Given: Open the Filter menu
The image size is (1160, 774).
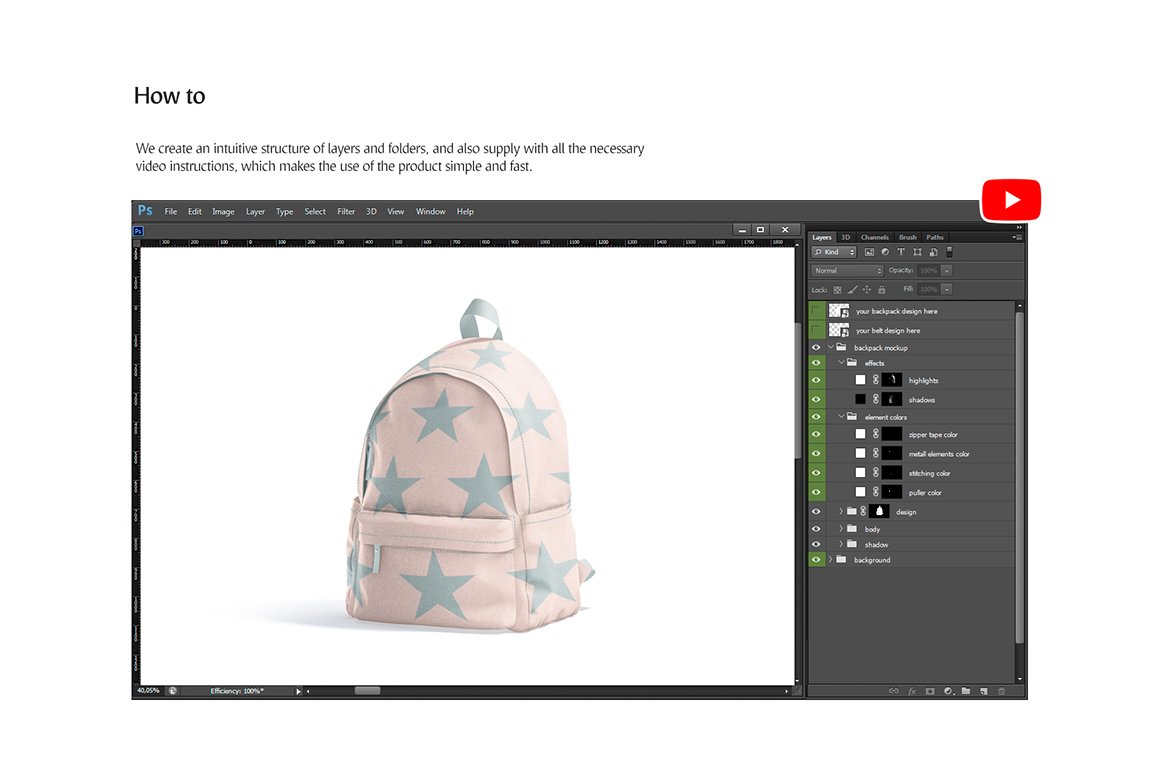Looking at the screenshot, I should tap(346, 212).
